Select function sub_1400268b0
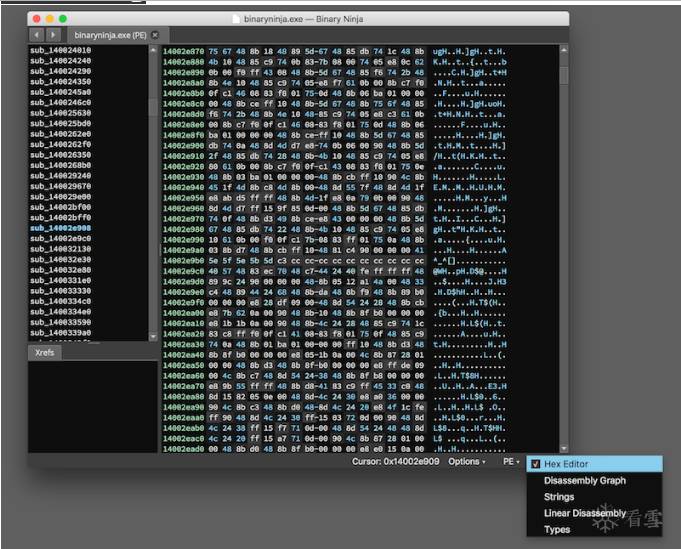This screenshot has width=681, height=549. 60,165
